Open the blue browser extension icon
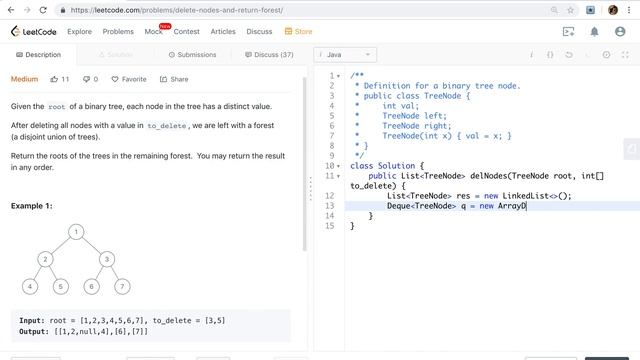This screenshot has width=640, height=360. [590, 10]
